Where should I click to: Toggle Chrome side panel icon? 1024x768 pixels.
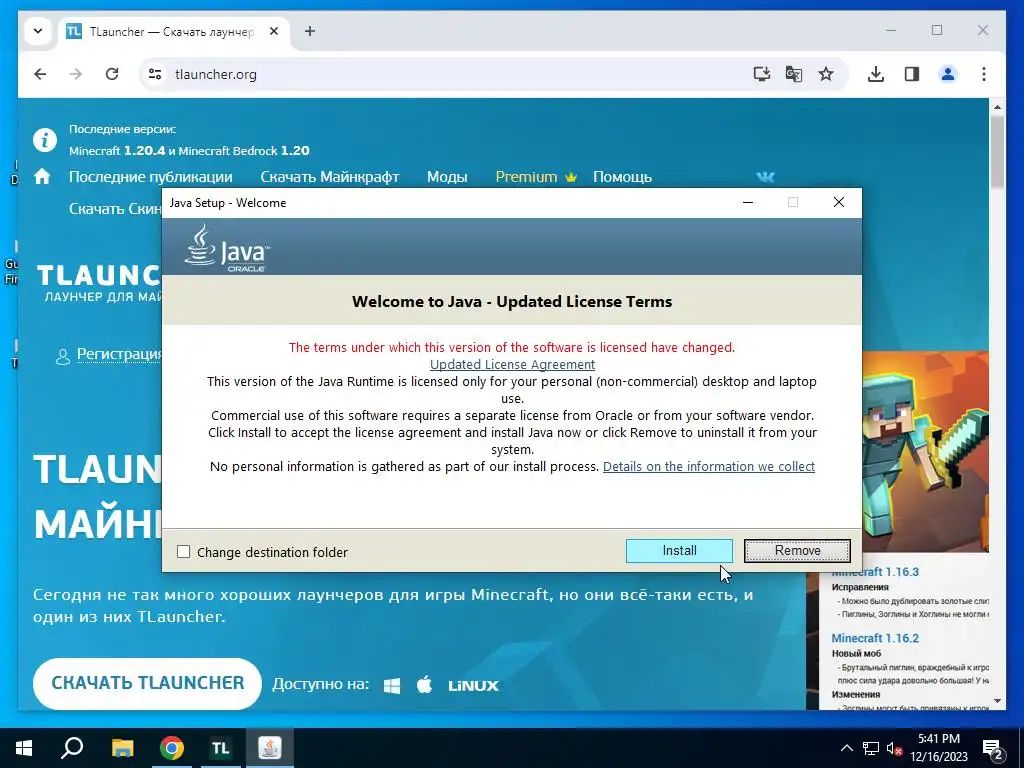[x=912, y=74]
